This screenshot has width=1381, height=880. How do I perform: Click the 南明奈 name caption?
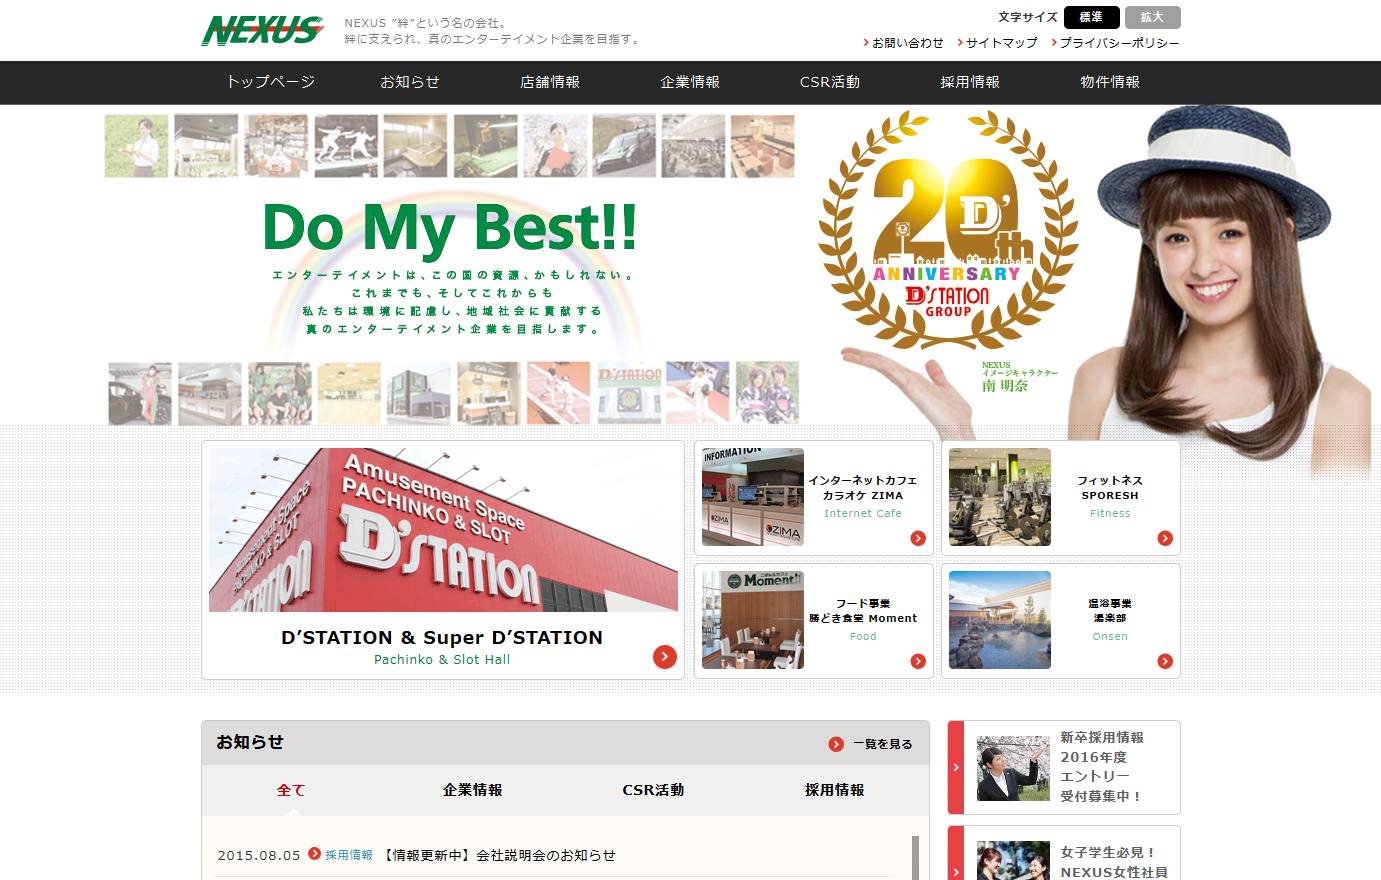1005,385
